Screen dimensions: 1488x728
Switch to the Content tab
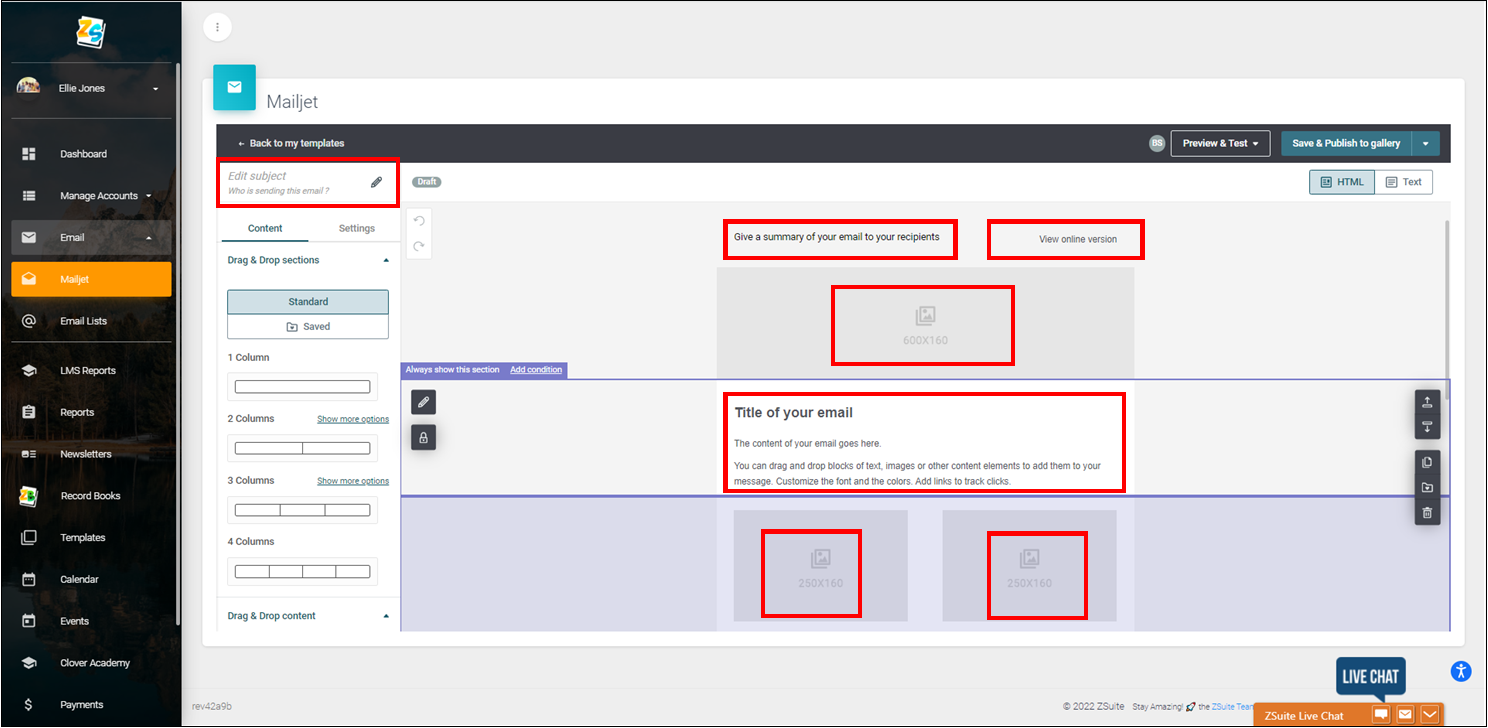(265, 228)
